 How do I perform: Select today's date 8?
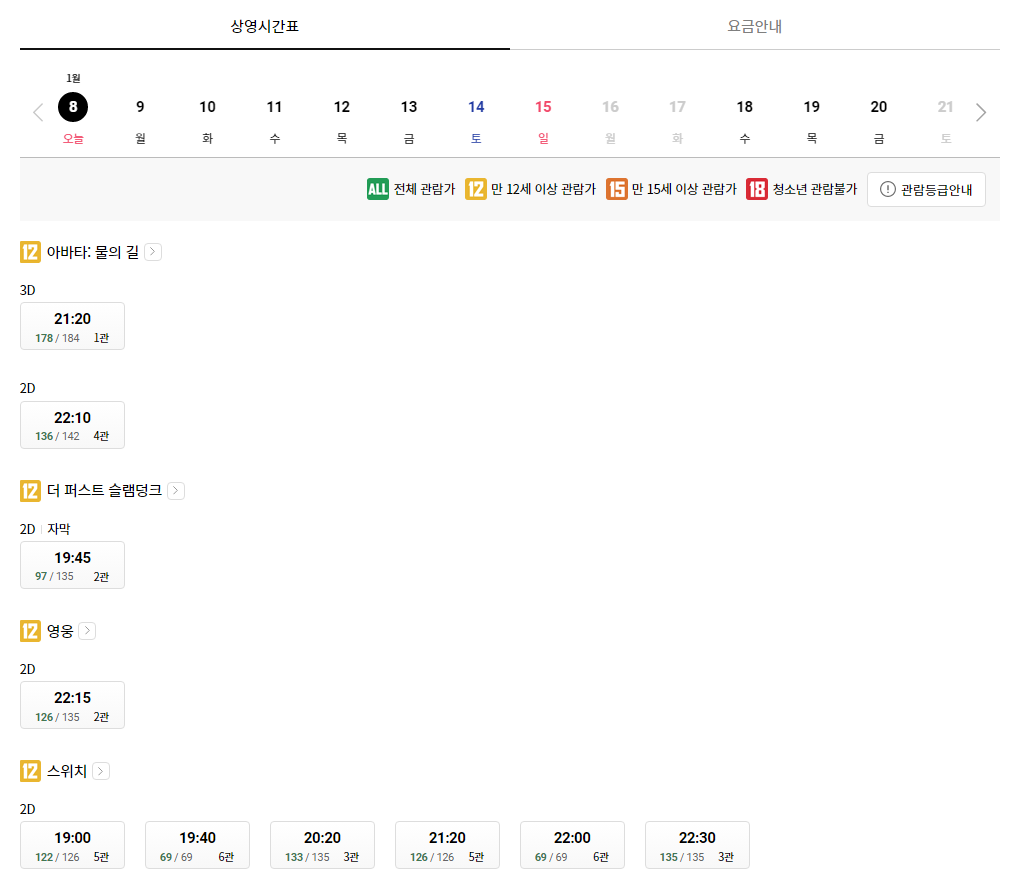click(x=73, y=107)
